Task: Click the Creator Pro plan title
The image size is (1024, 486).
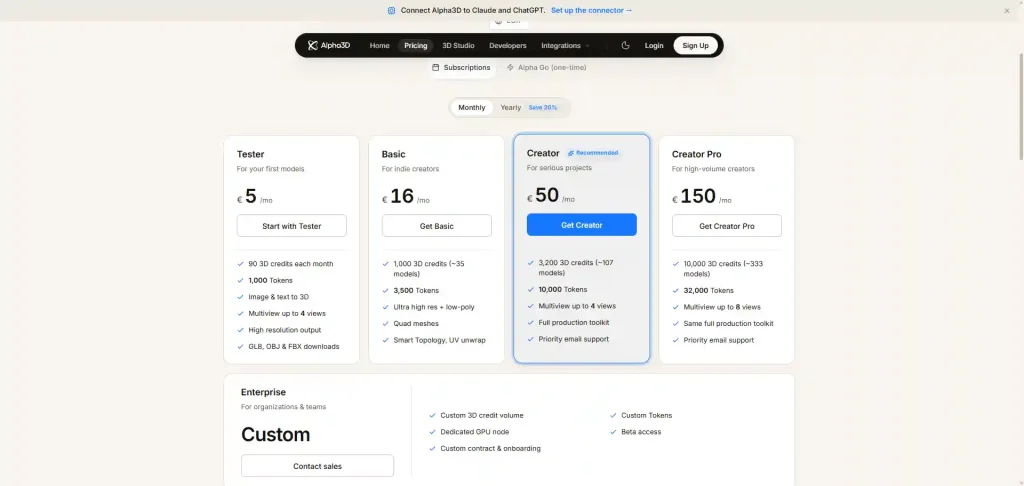Action: pos(697,154)
